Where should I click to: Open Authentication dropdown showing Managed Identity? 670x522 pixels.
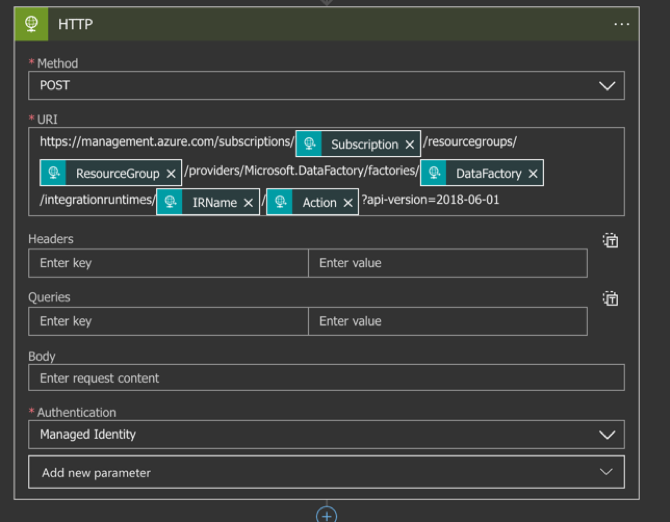pyautogui.click(x=326, y=434)
